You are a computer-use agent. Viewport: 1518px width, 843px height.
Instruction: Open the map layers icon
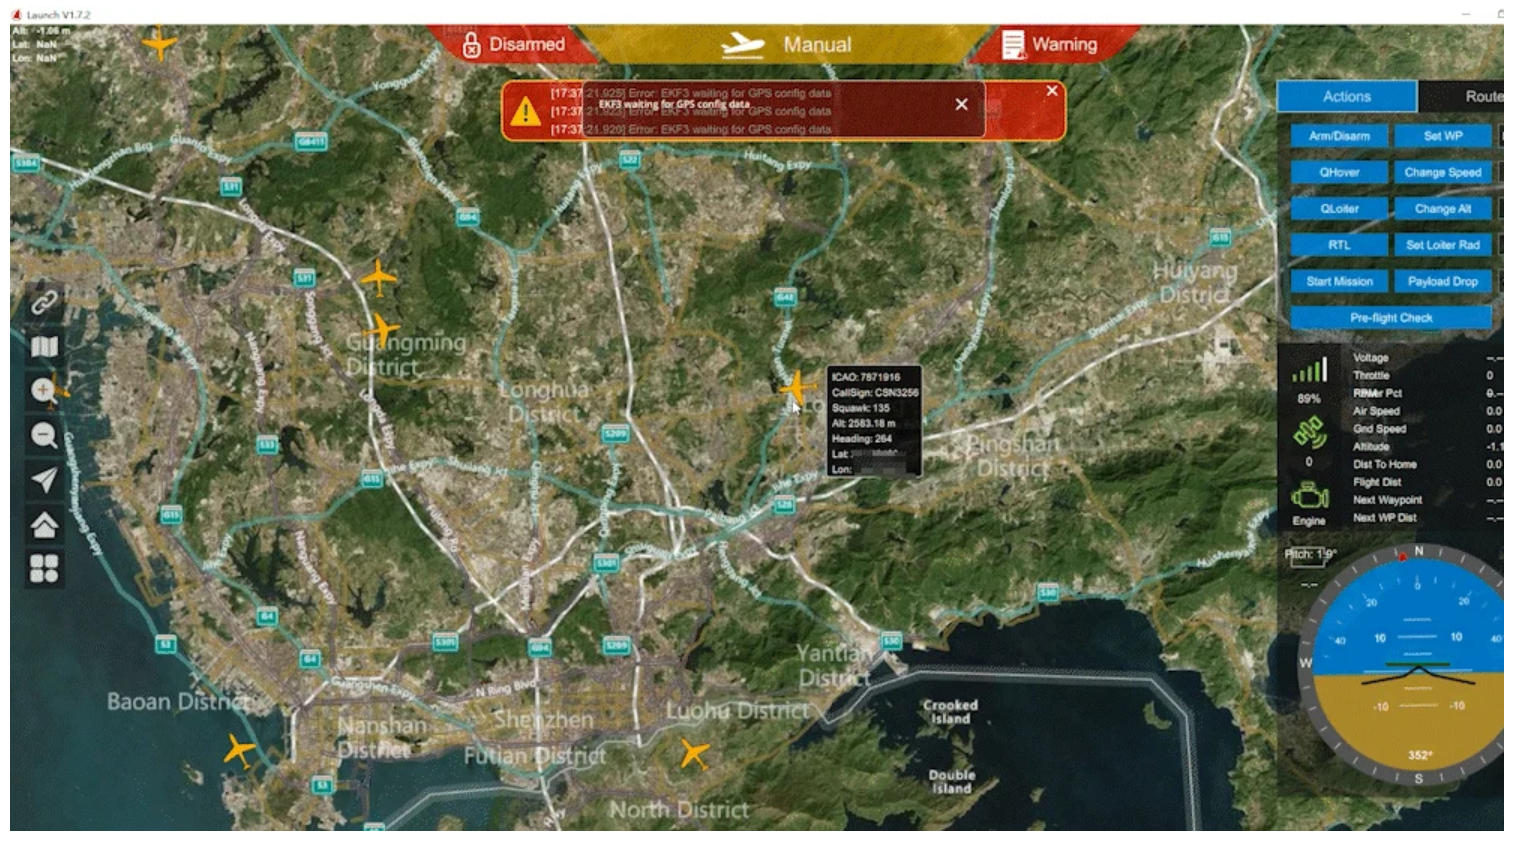[x=44, y=347]
